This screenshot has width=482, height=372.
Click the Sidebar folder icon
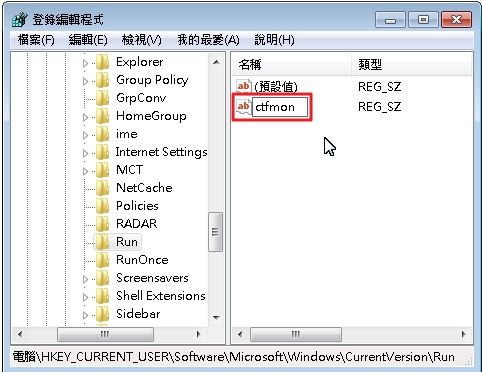102,314
